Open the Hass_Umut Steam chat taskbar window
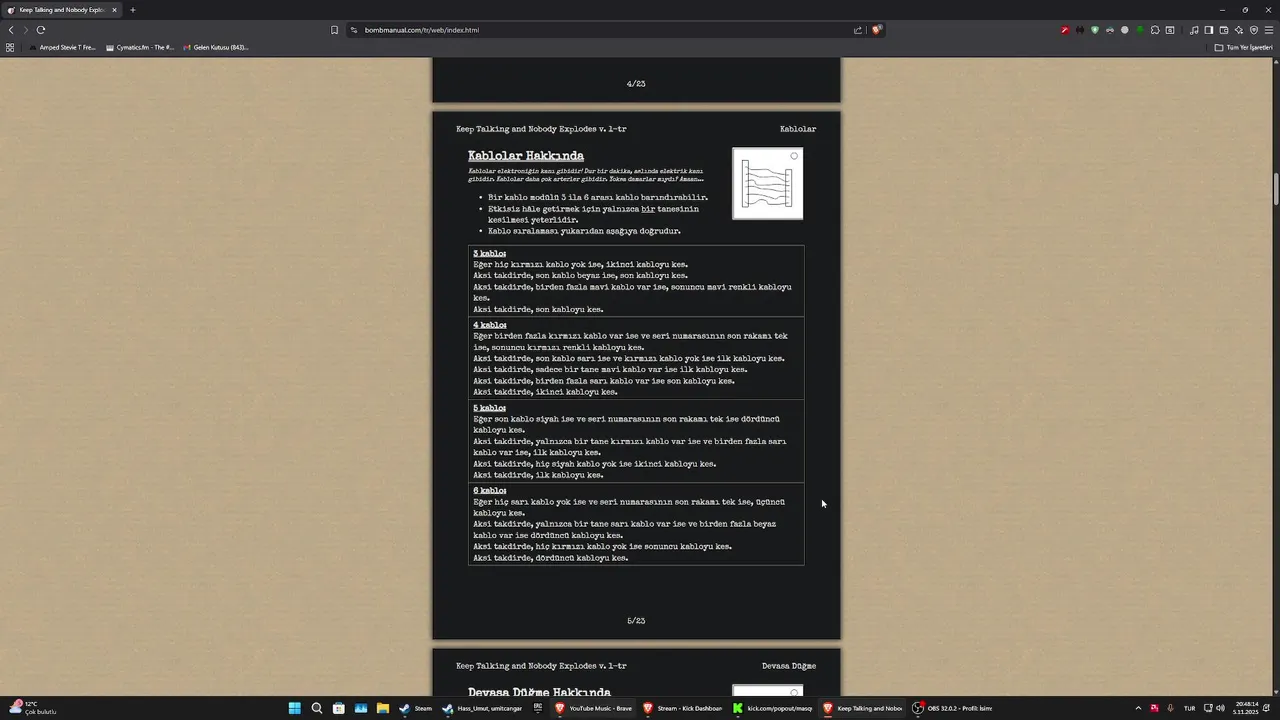Screen dimensions: 1280x720 (483, 708)
